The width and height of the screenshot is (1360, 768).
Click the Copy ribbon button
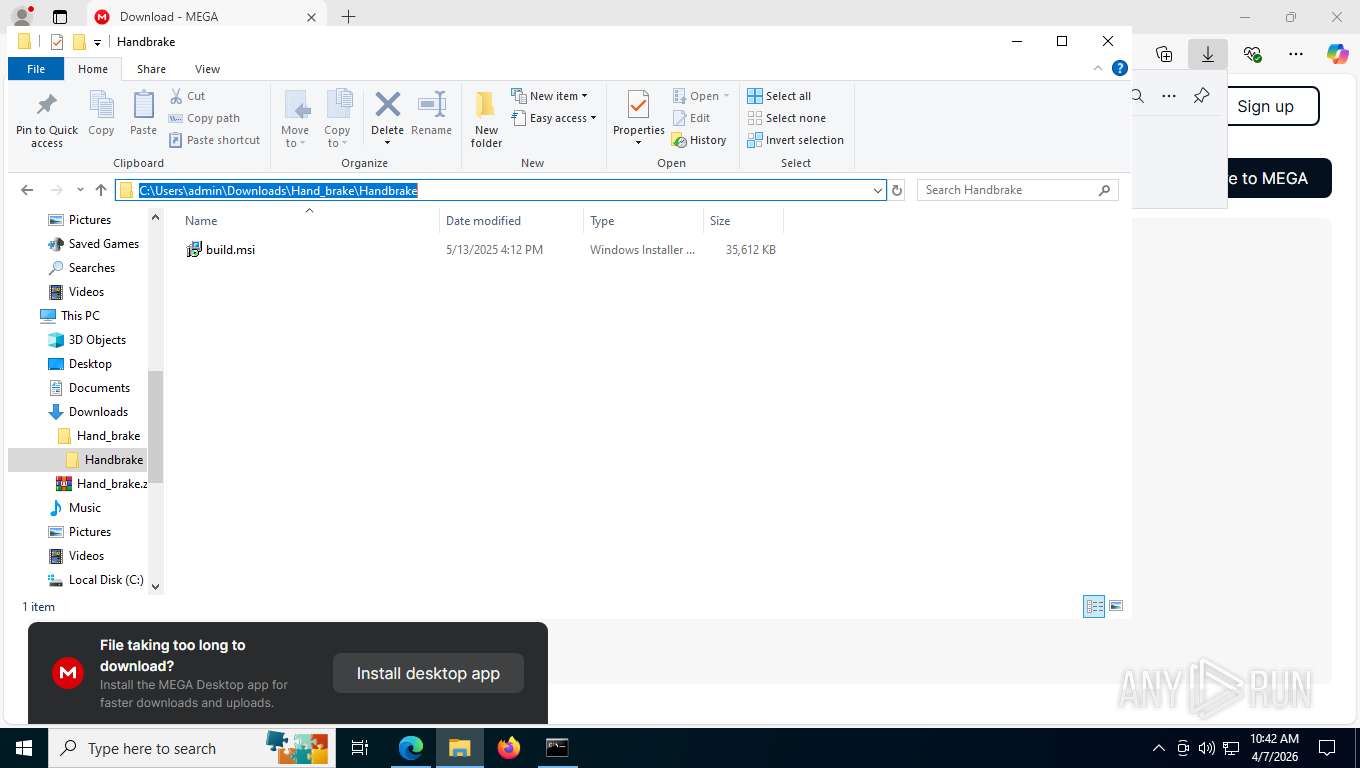click(101, 113)
